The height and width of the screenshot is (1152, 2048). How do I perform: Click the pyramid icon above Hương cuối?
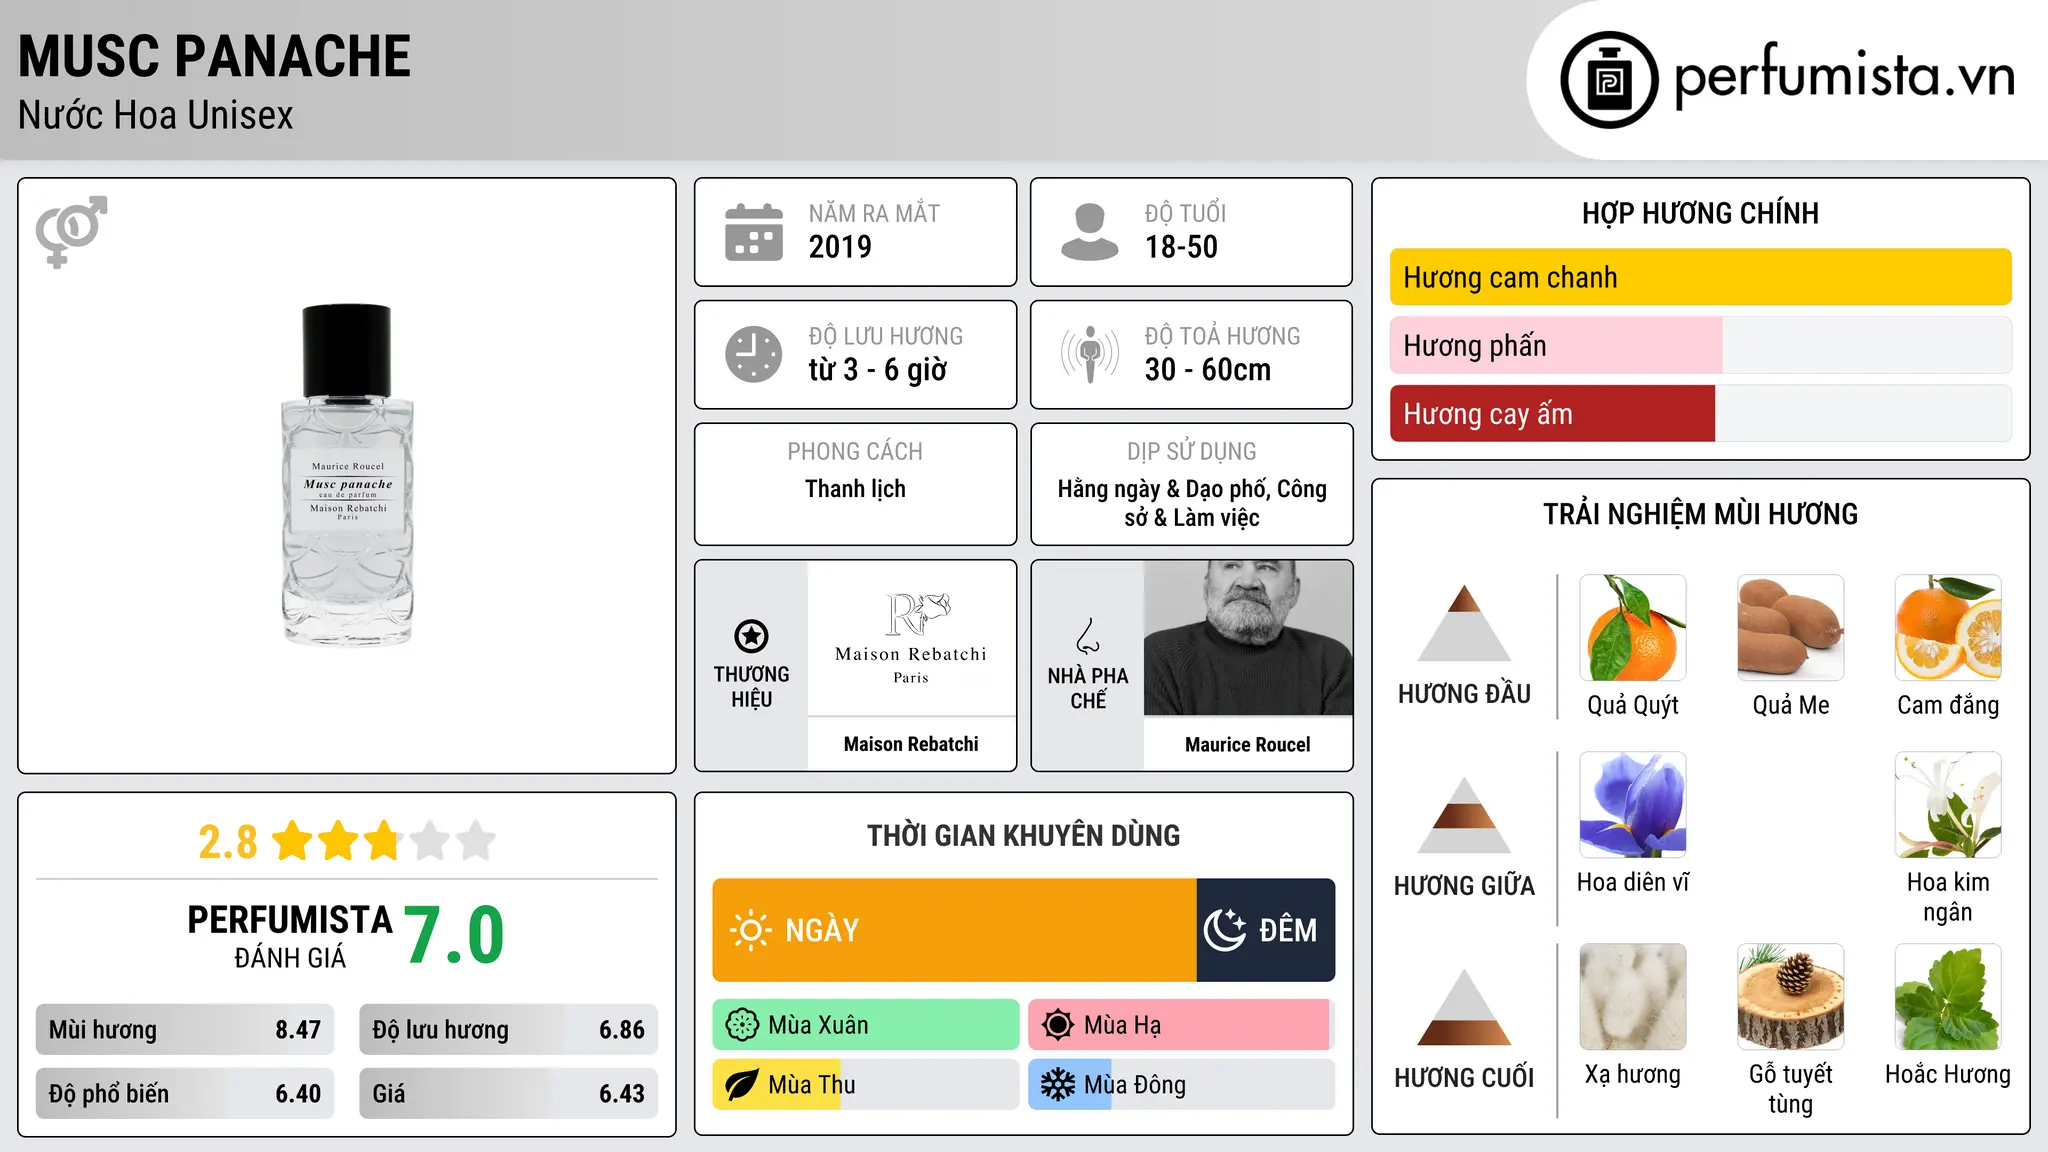click(1464, 1007)
